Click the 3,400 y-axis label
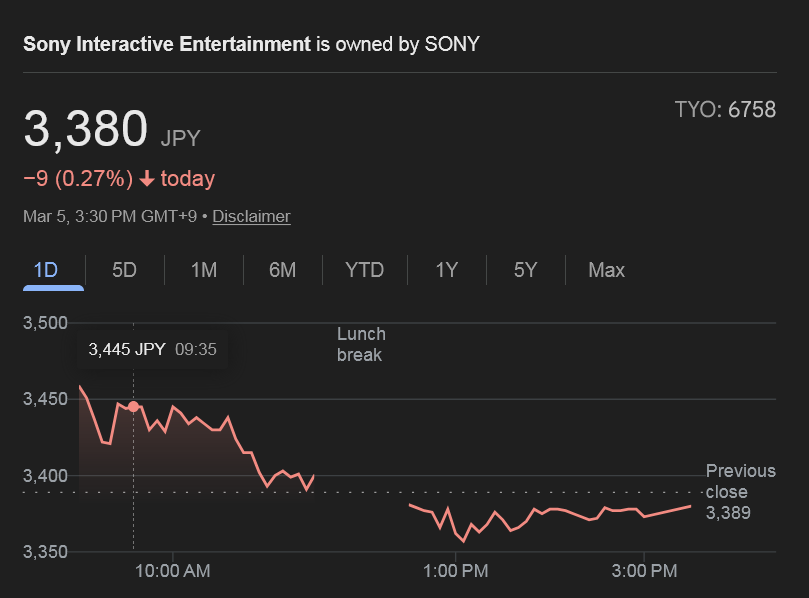This screenshot has width=809, height=598. [x=45, y=476]
